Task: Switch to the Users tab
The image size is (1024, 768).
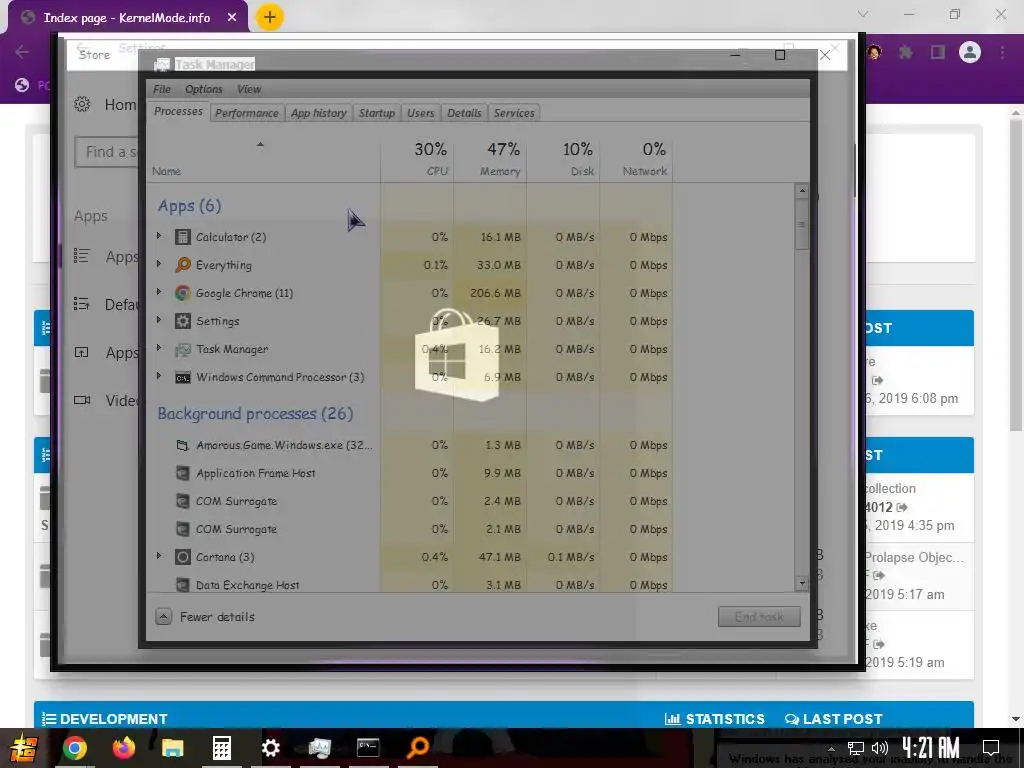Action: (421, 113)
